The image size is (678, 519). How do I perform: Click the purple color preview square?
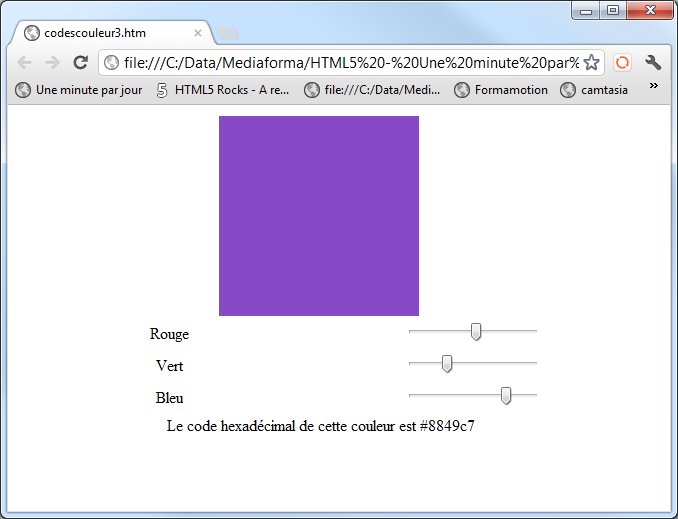[319, 216]
